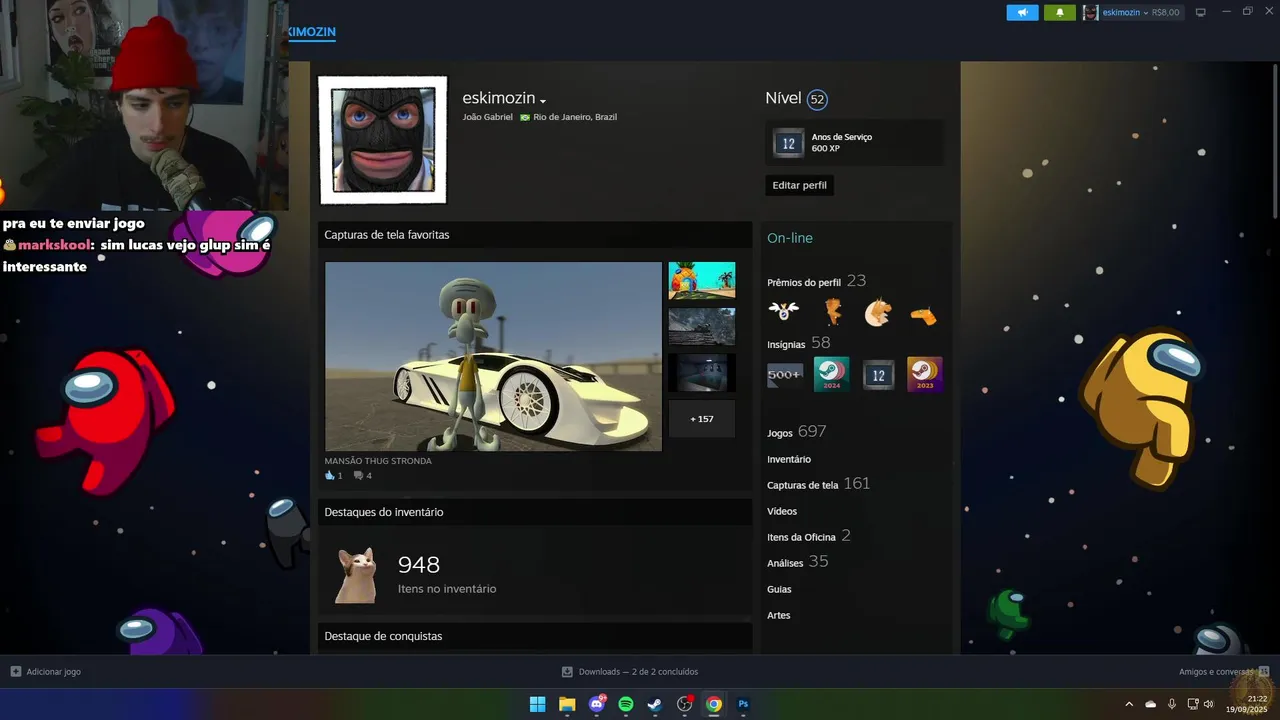Click the orange seahorse-like award icon
Image resolution: width=1280 pixels, height=720 pixels.
pos(832,312)
